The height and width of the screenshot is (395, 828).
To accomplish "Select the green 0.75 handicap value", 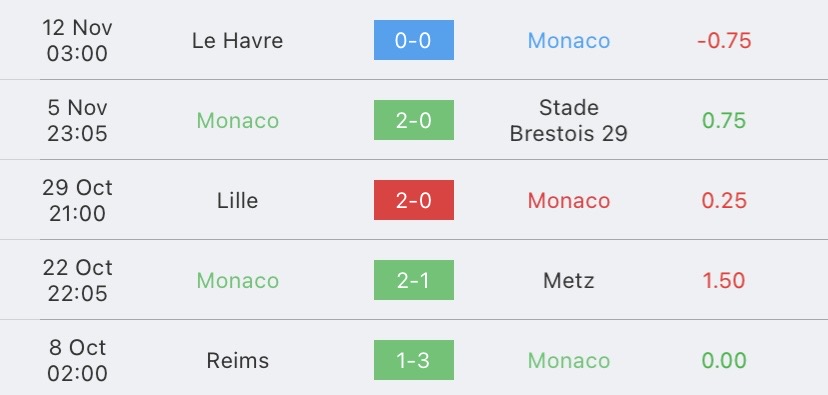I will click(724, 120).
